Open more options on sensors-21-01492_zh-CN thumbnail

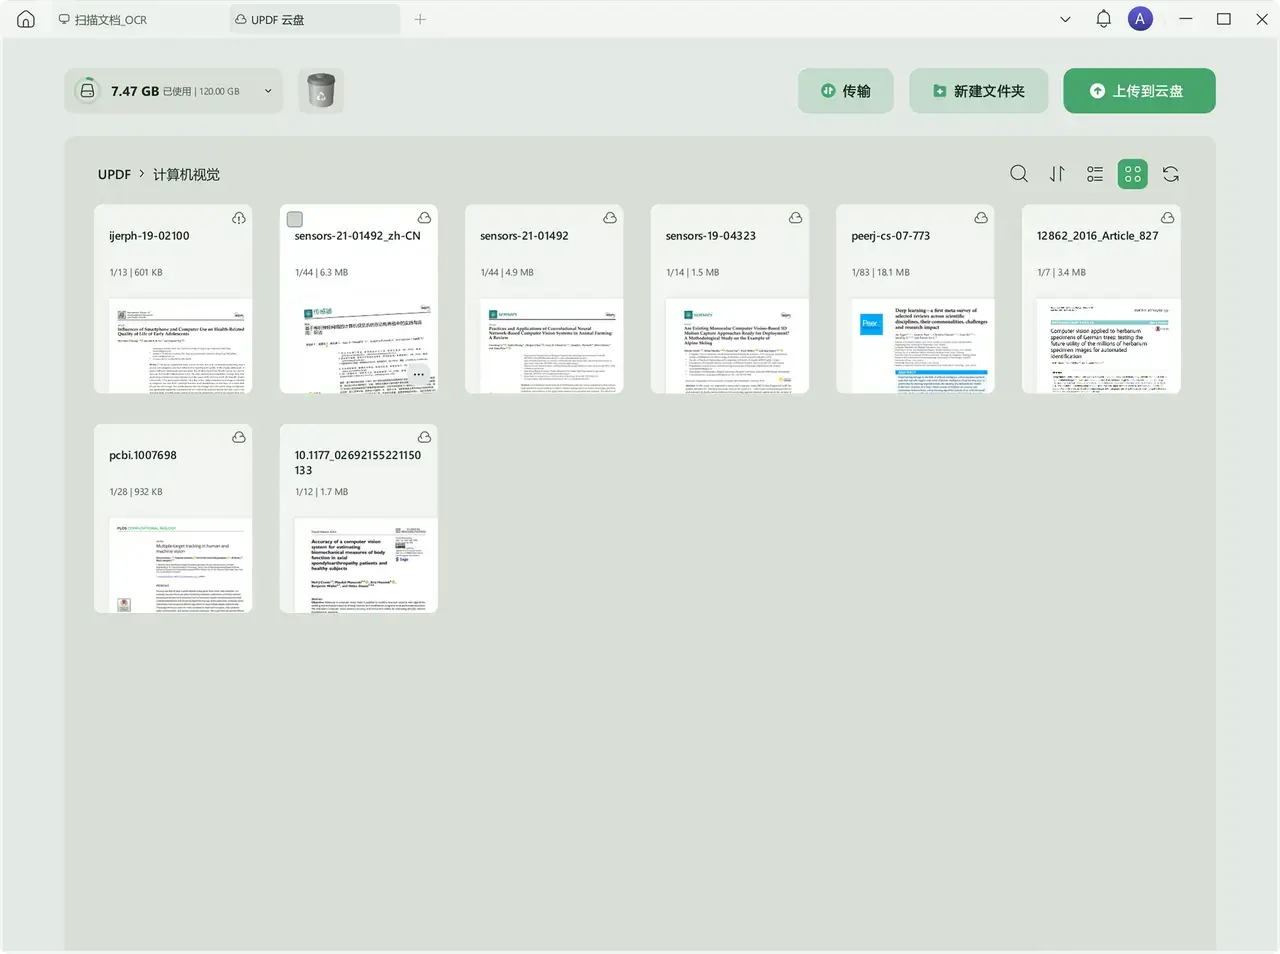point(419,374)
